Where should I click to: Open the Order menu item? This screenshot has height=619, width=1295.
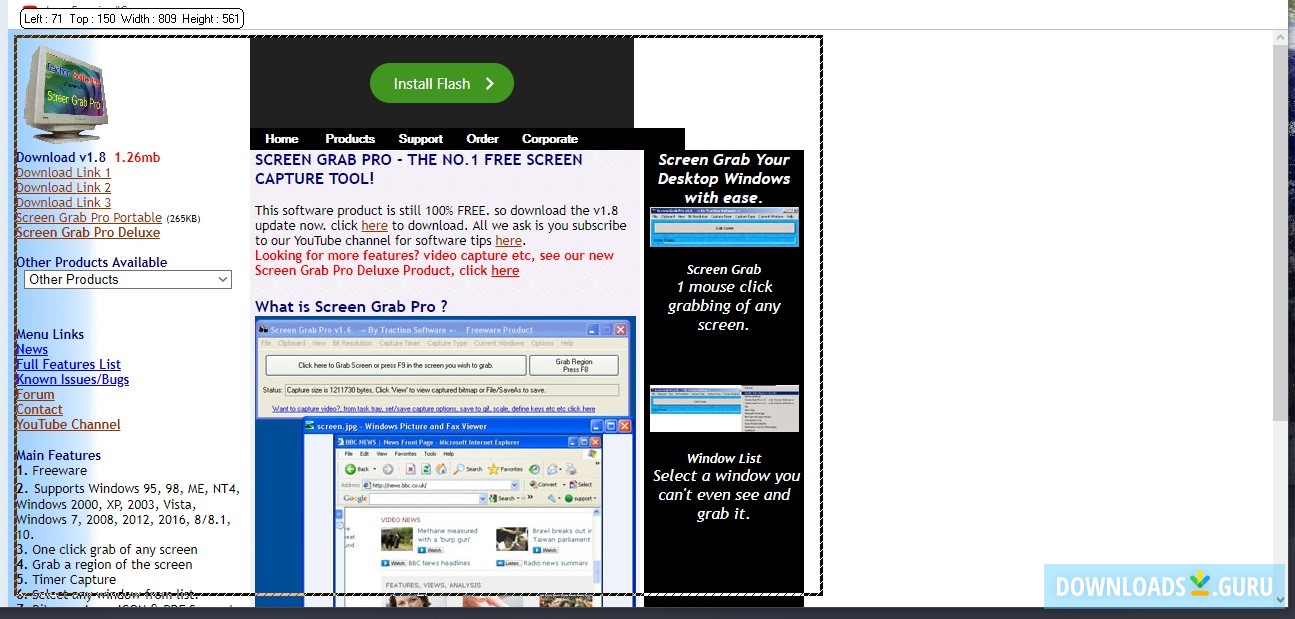click(x=482, y=139)
